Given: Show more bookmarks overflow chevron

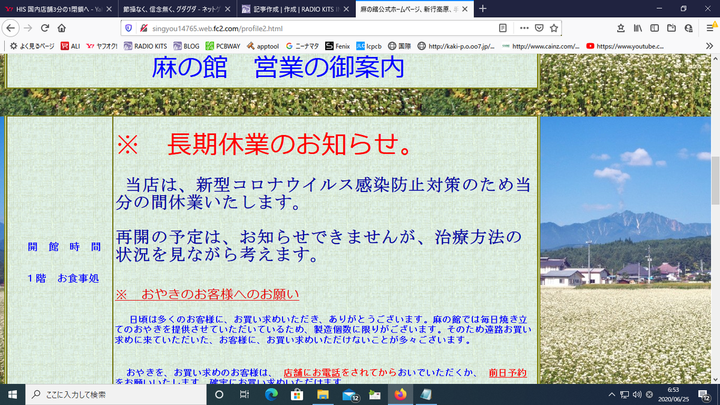Looking at the screenshot, I should point(709,46).
